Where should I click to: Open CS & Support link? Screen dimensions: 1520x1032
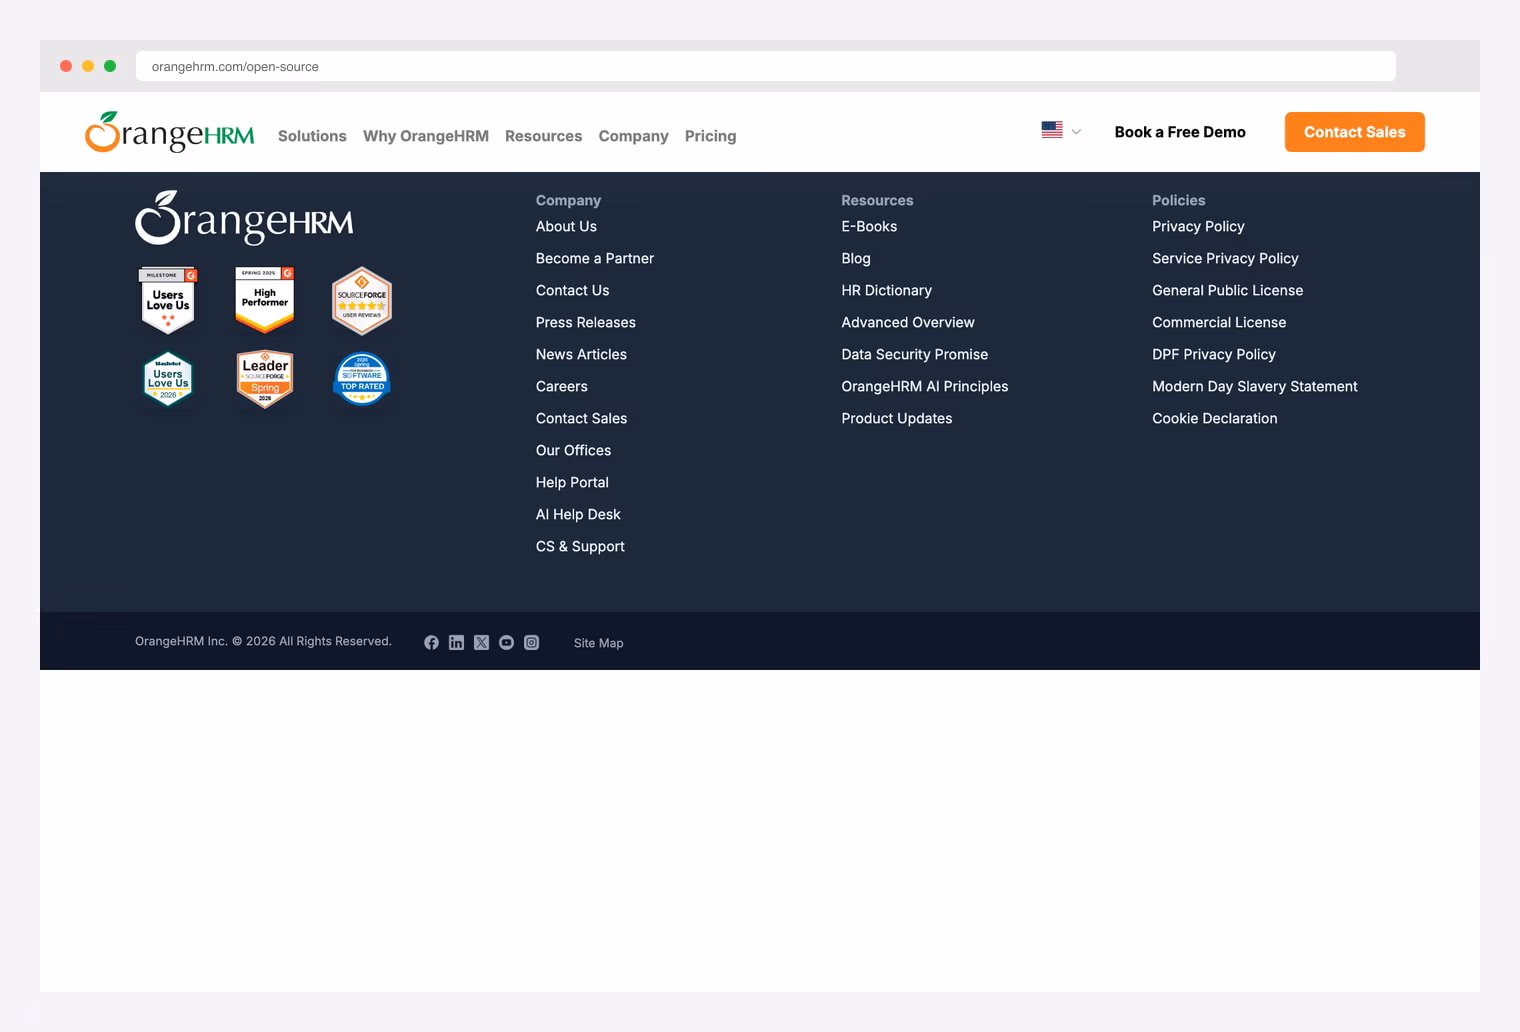click(580, 546)
